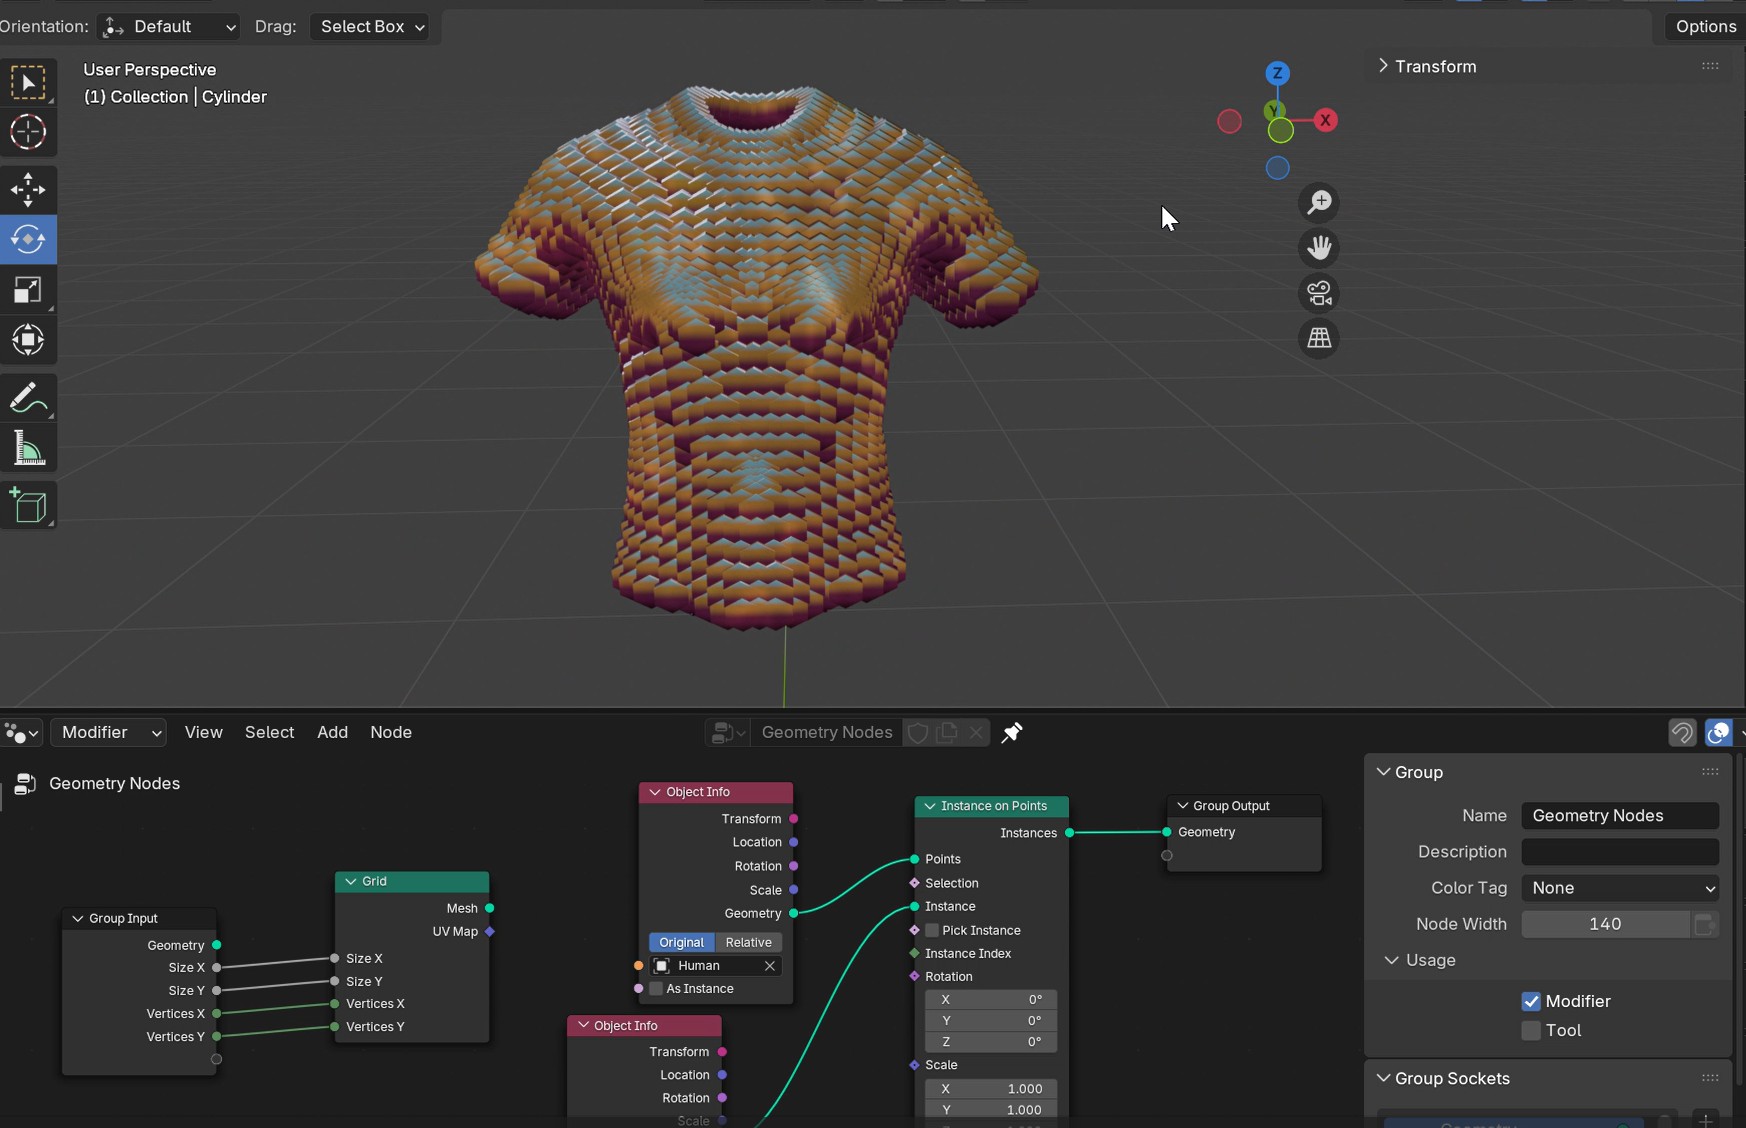Expand the Transform panel

[x=1435, y=66]
